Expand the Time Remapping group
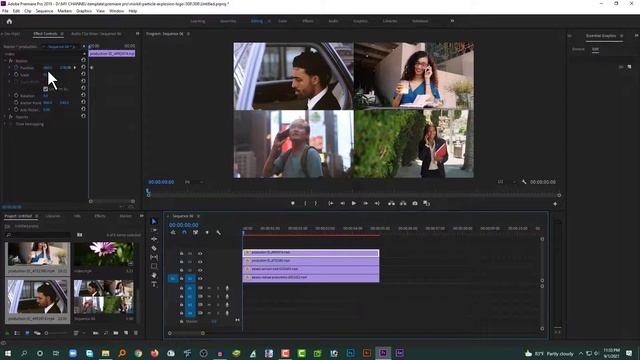 5,124
